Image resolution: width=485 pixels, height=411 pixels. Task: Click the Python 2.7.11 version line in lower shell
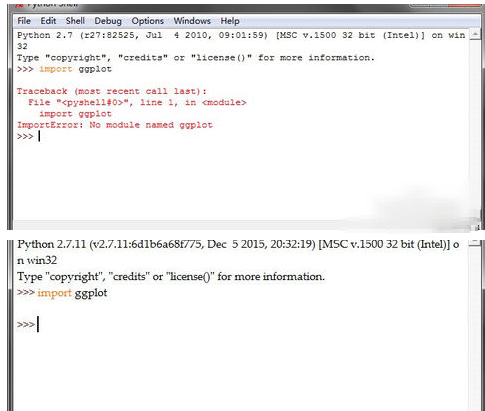238,244
